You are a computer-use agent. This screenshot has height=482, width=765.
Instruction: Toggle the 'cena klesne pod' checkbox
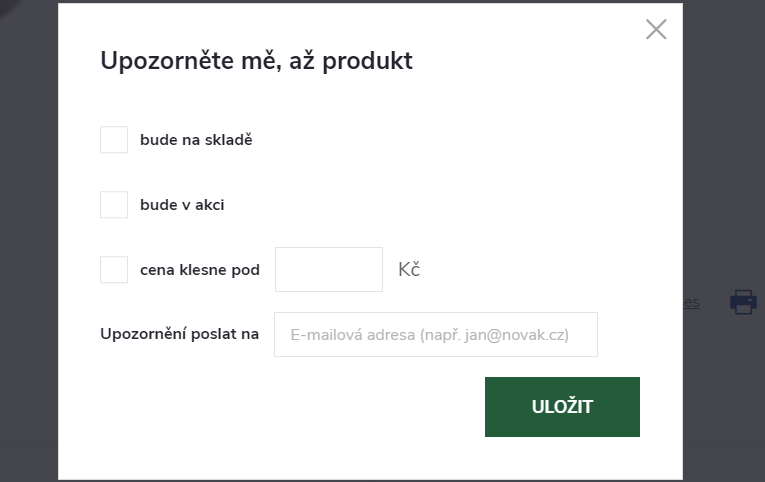click(x=114, y=270)
